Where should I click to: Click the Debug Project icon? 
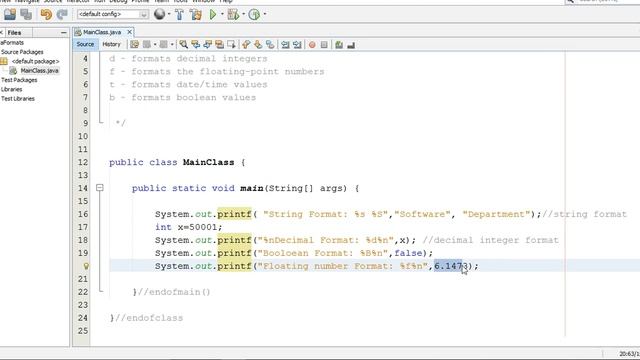click(x=233, y=15)
